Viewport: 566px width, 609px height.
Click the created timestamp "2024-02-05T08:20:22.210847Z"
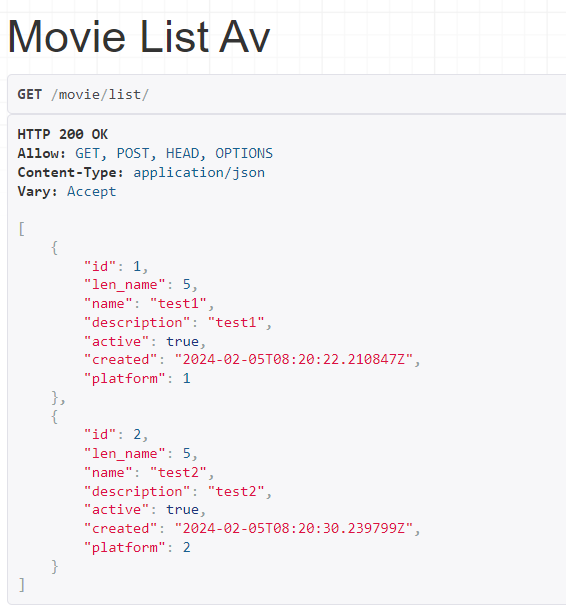coord(293,360)
